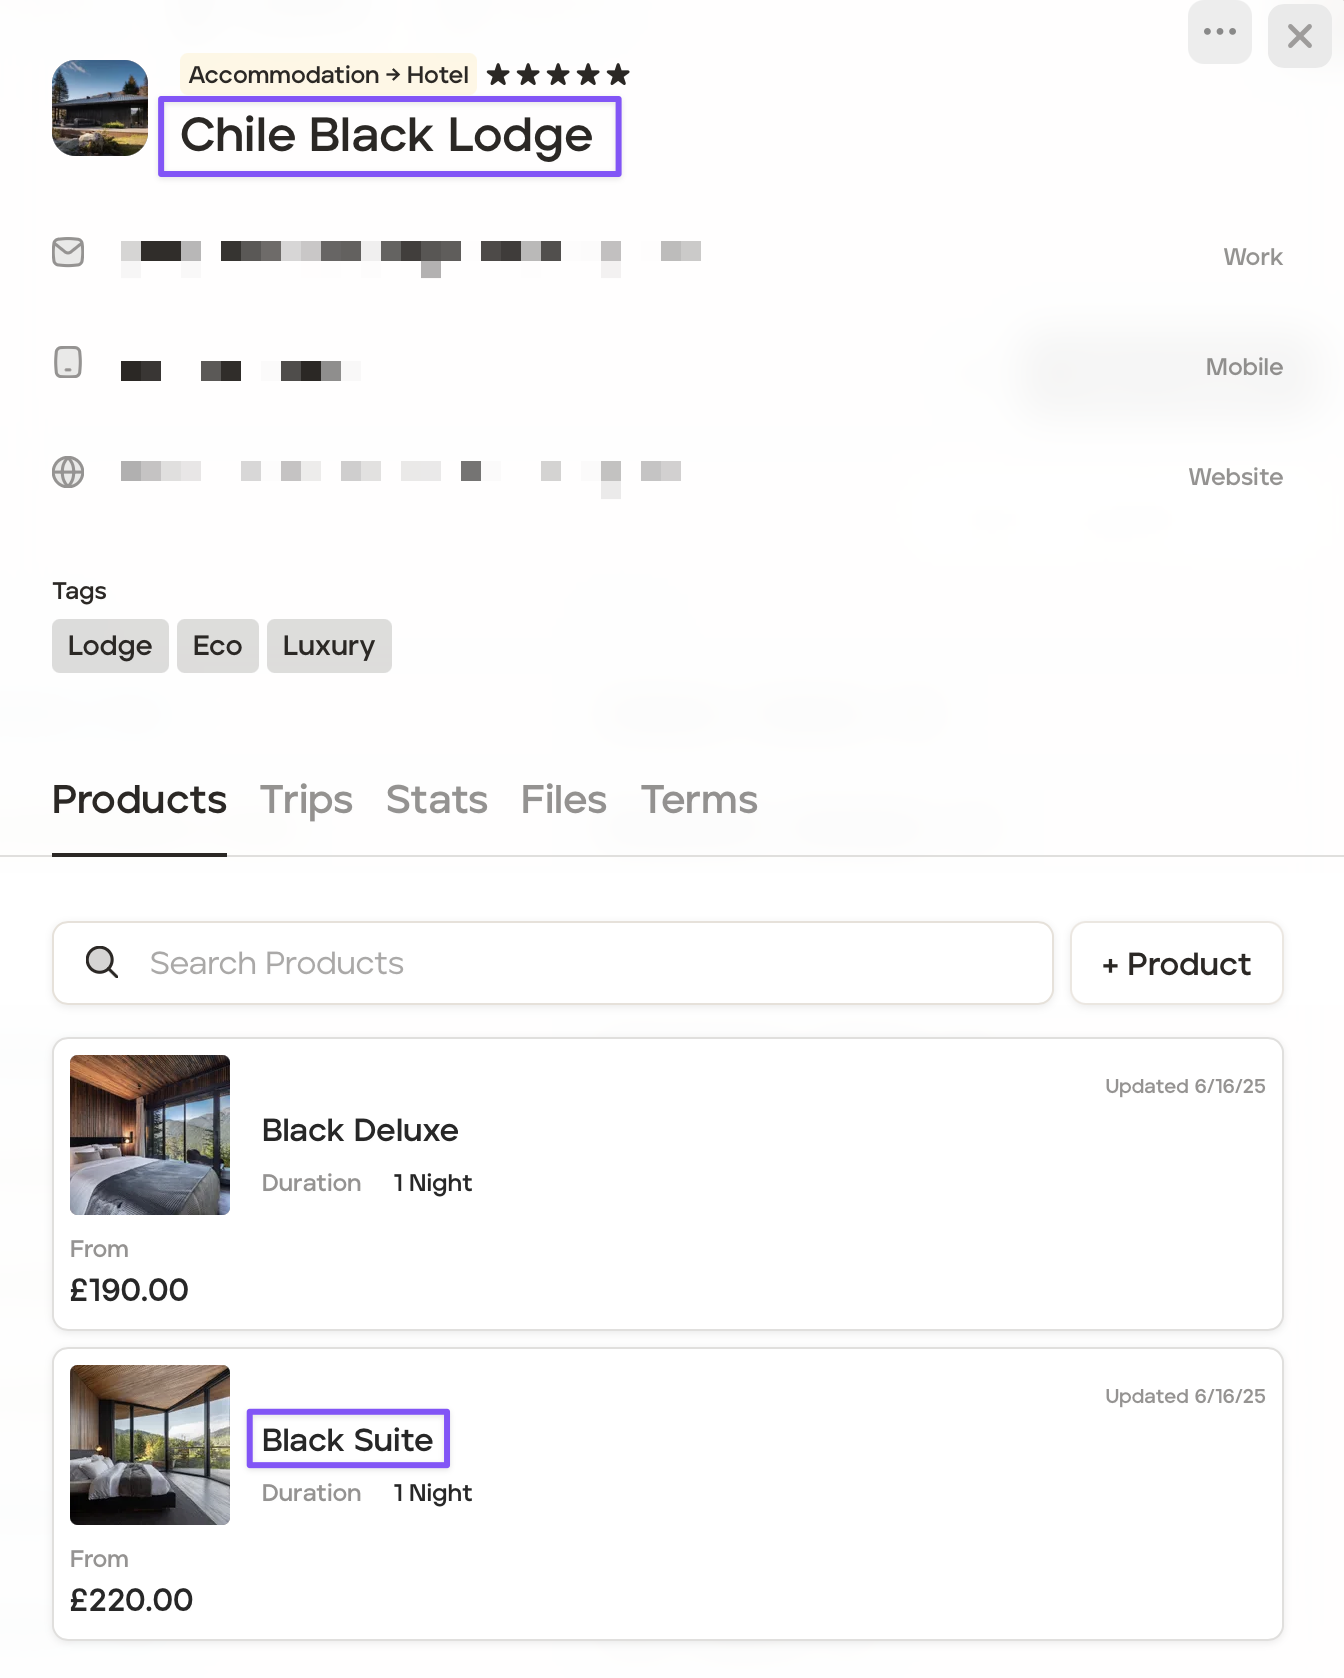Image resolution: width=1344 pixels, height=1678 pixels.
Task: Click the five-star rating icons
Action: click(558, 75)
